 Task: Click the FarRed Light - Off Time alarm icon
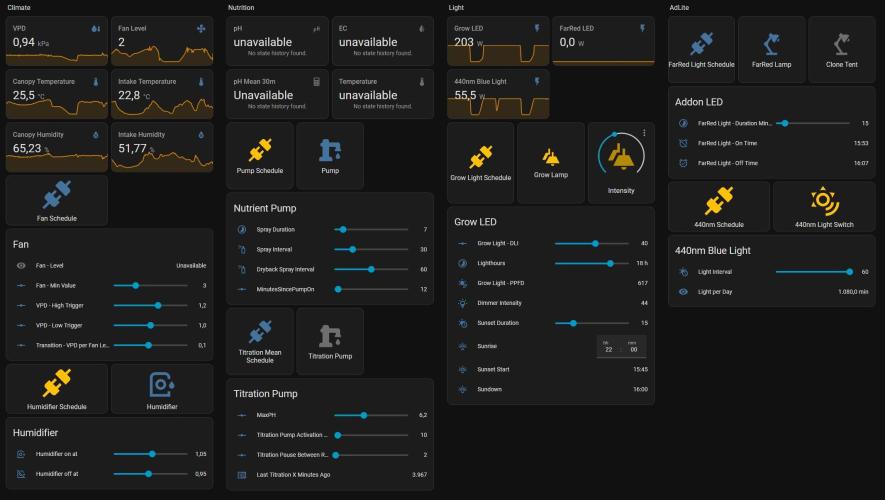click(683, 163)
